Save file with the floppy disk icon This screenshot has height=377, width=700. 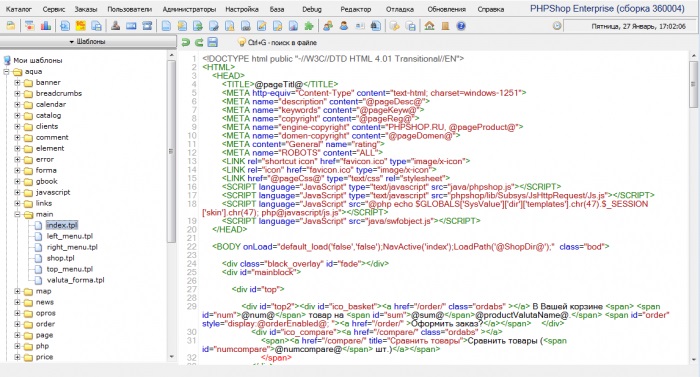coord(213,42)
